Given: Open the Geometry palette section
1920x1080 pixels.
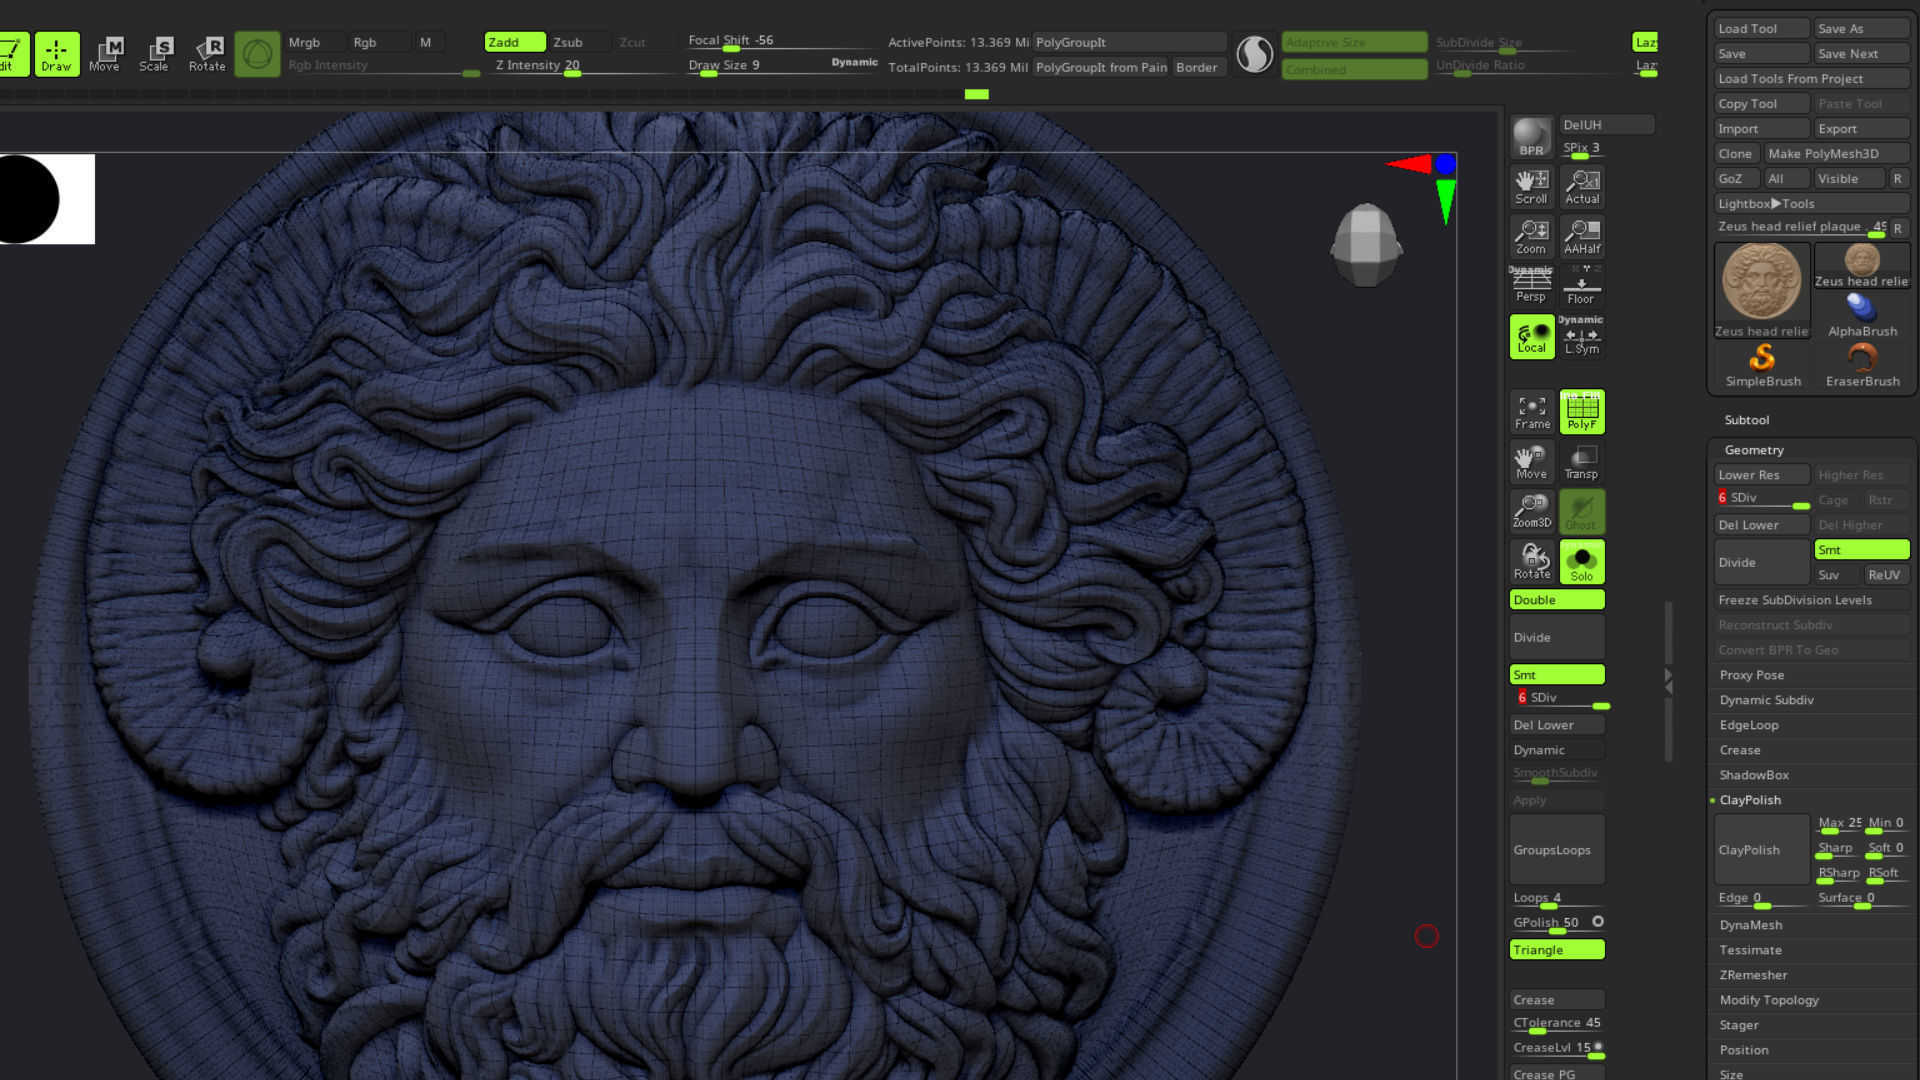Looking at the screenshot, I should [x=1753, y=450].
